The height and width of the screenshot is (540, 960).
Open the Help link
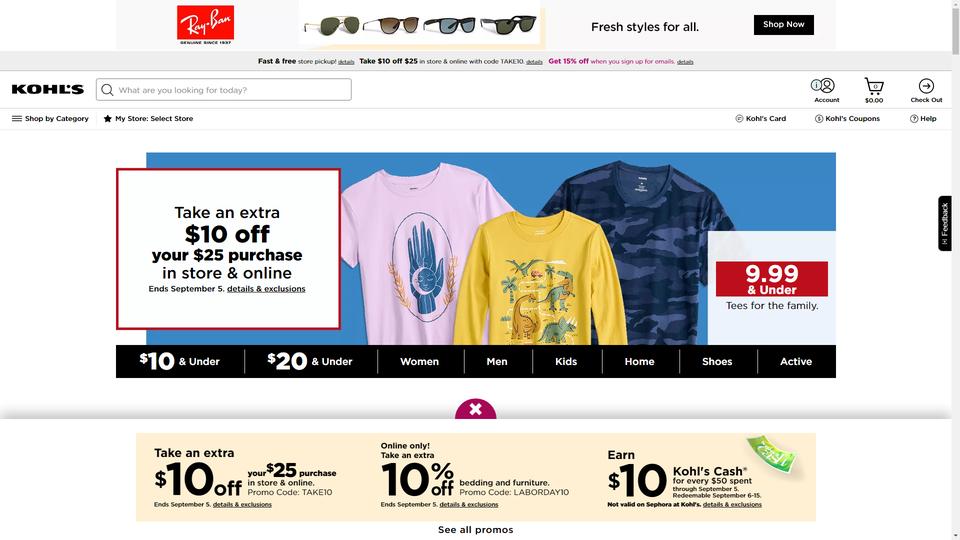pos(923,119)
